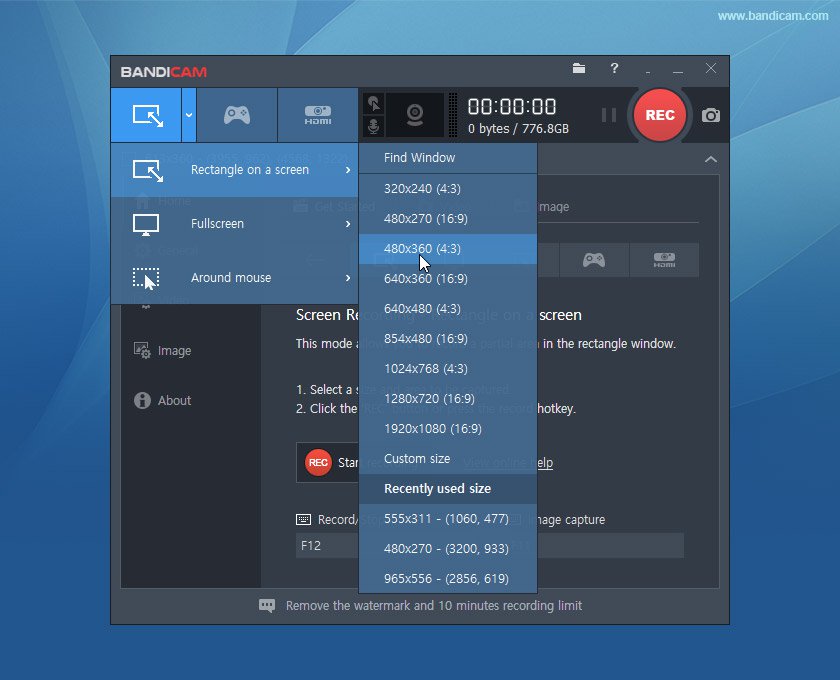Viewport: 840px width, 680px height.
Task: Open the recordings output folder
Action: point(579,70)
